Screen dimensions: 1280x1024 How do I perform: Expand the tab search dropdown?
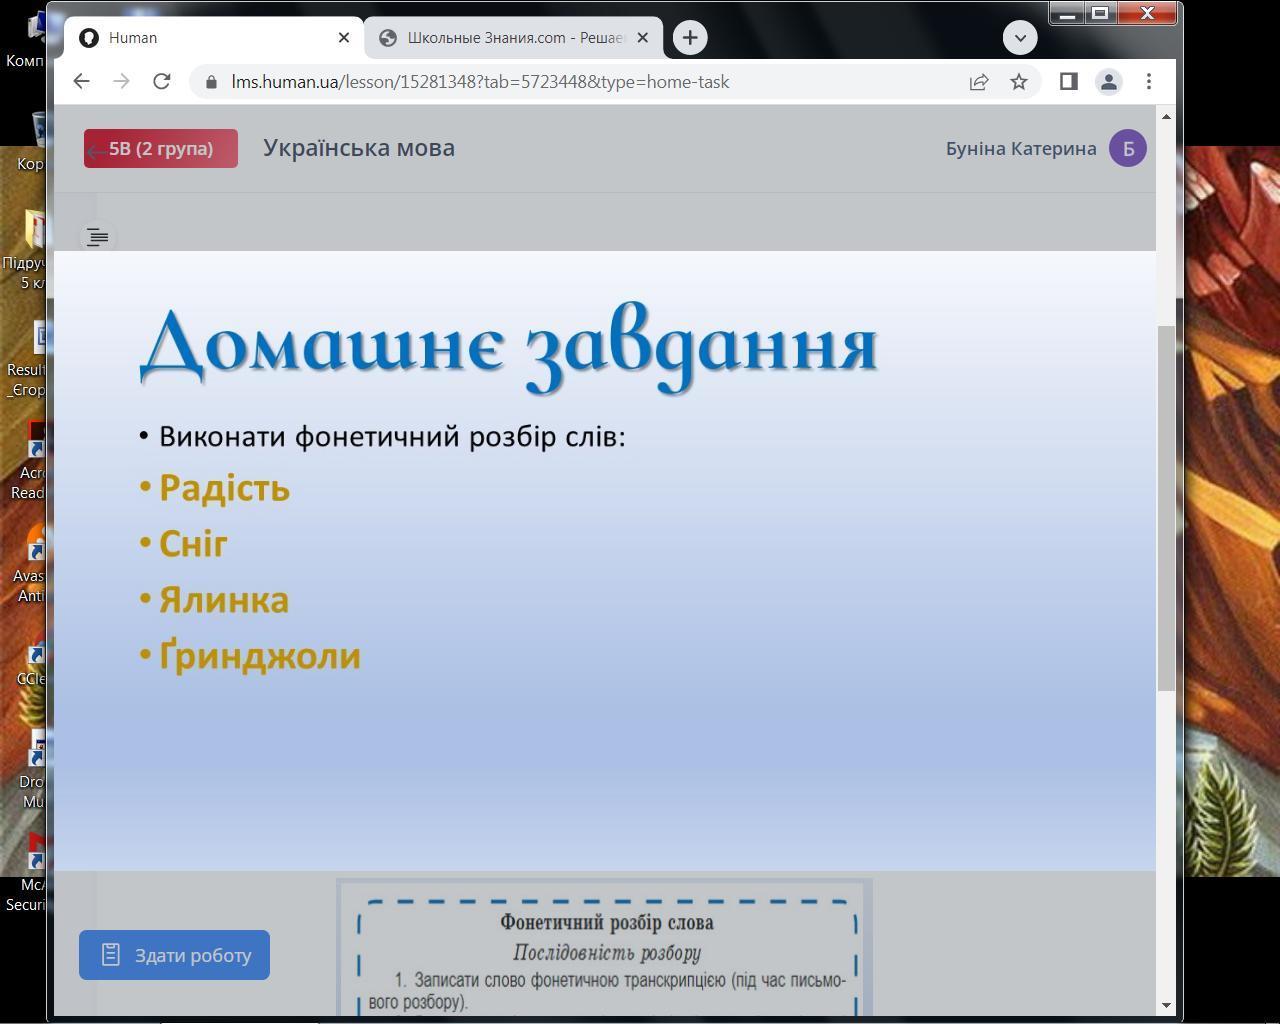pyautogui.click(x=1020, y=38)
